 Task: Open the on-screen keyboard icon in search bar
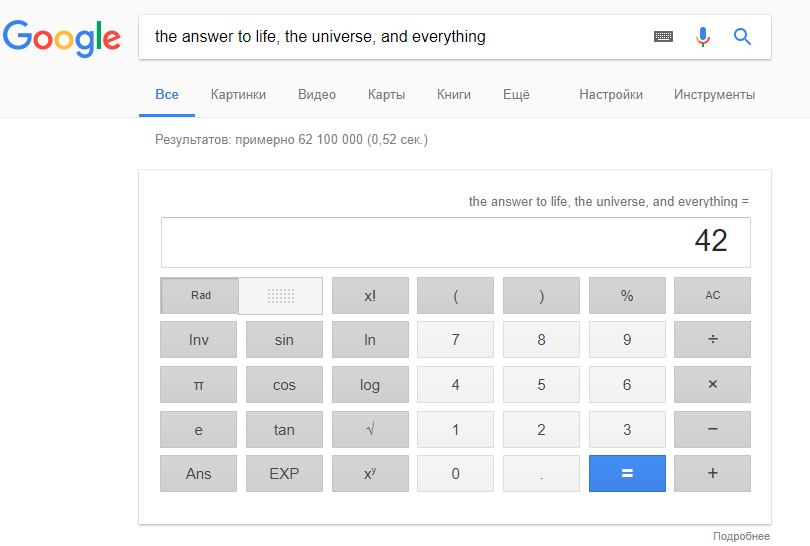coord(663,37)
